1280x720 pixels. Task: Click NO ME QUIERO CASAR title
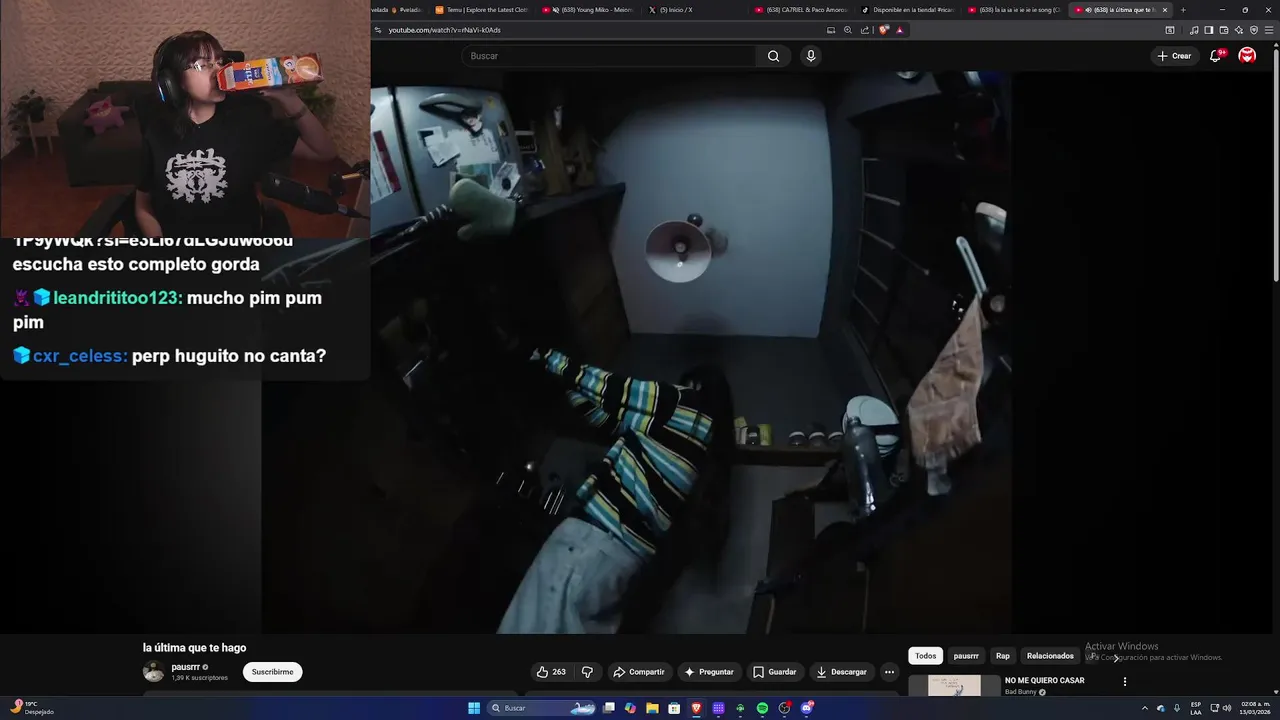click(1044, 681)
